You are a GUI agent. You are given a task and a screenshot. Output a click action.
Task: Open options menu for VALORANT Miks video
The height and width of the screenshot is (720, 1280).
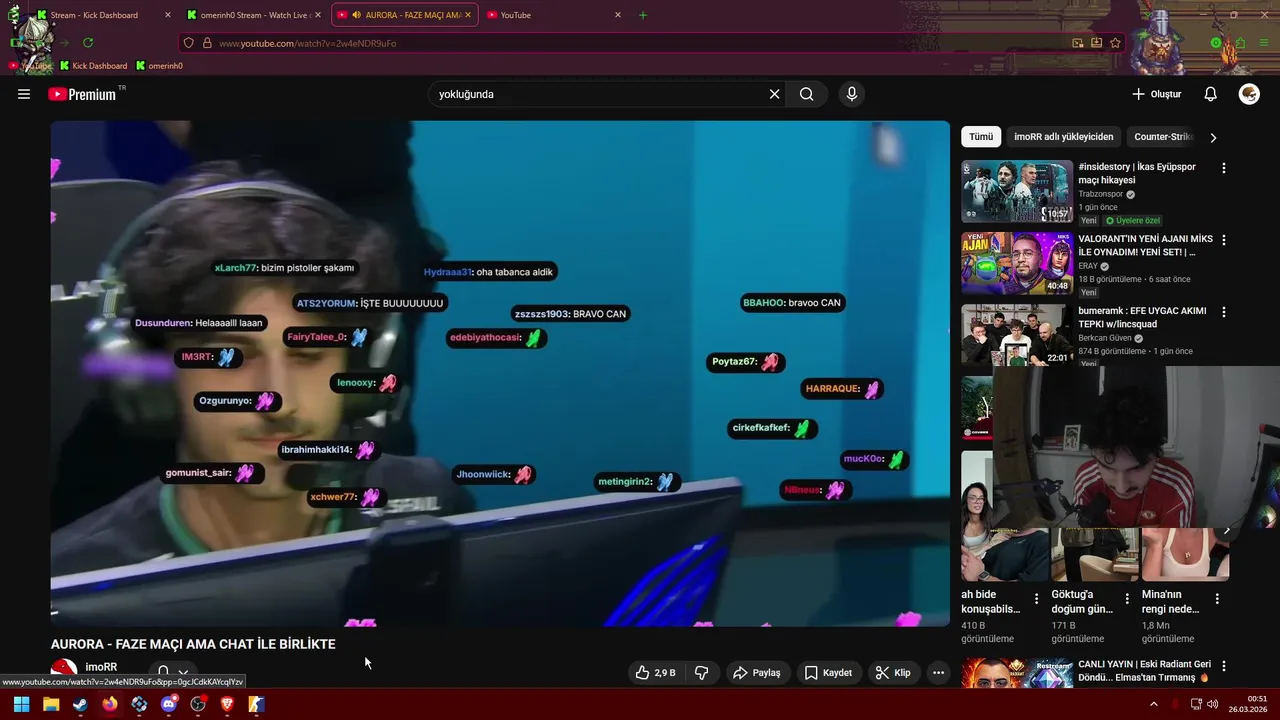pos(1223,240)
